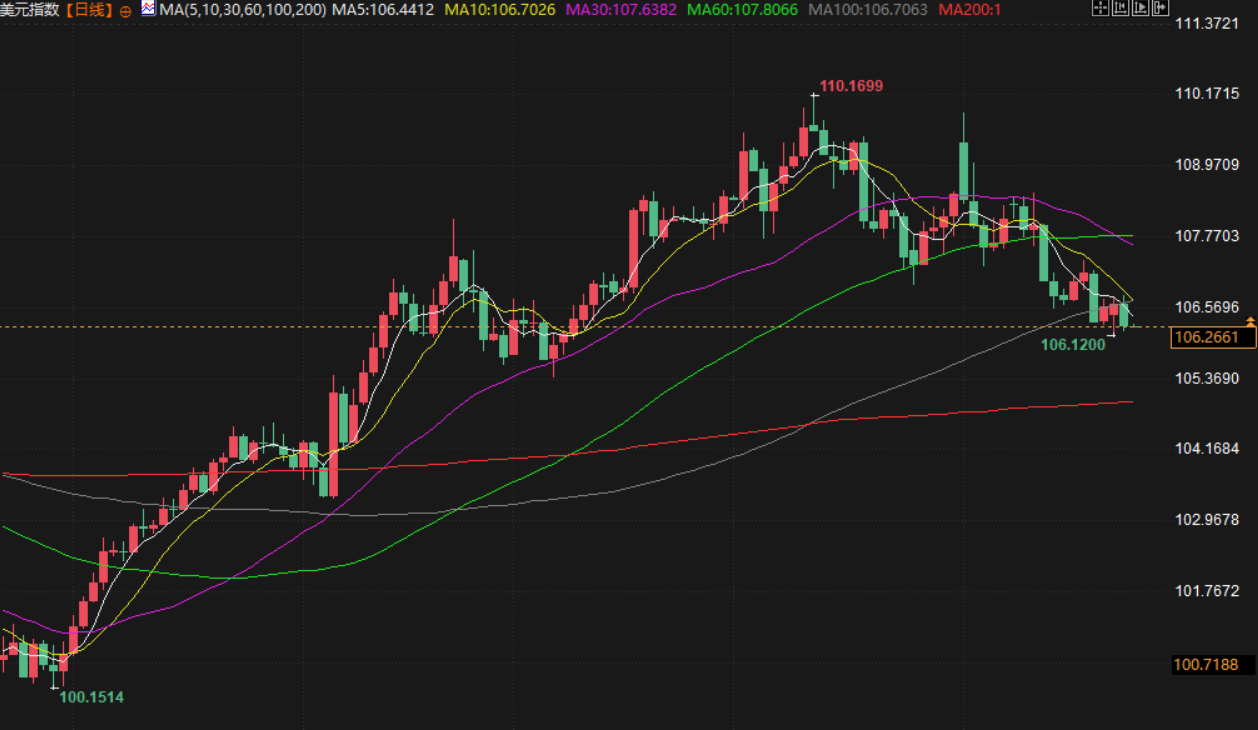
Task: Click the 100.1514 low price marker
Action: point(92,697)
